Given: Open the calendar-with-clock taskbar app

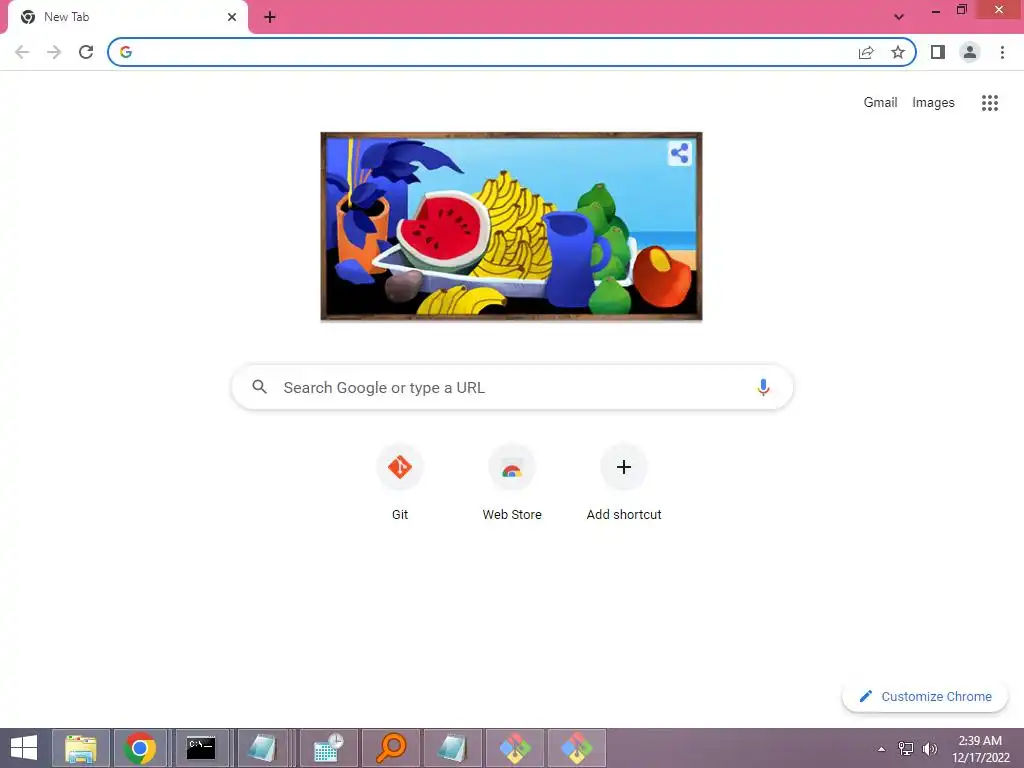Looking at the screenshot, I should (x=328, y=748).
